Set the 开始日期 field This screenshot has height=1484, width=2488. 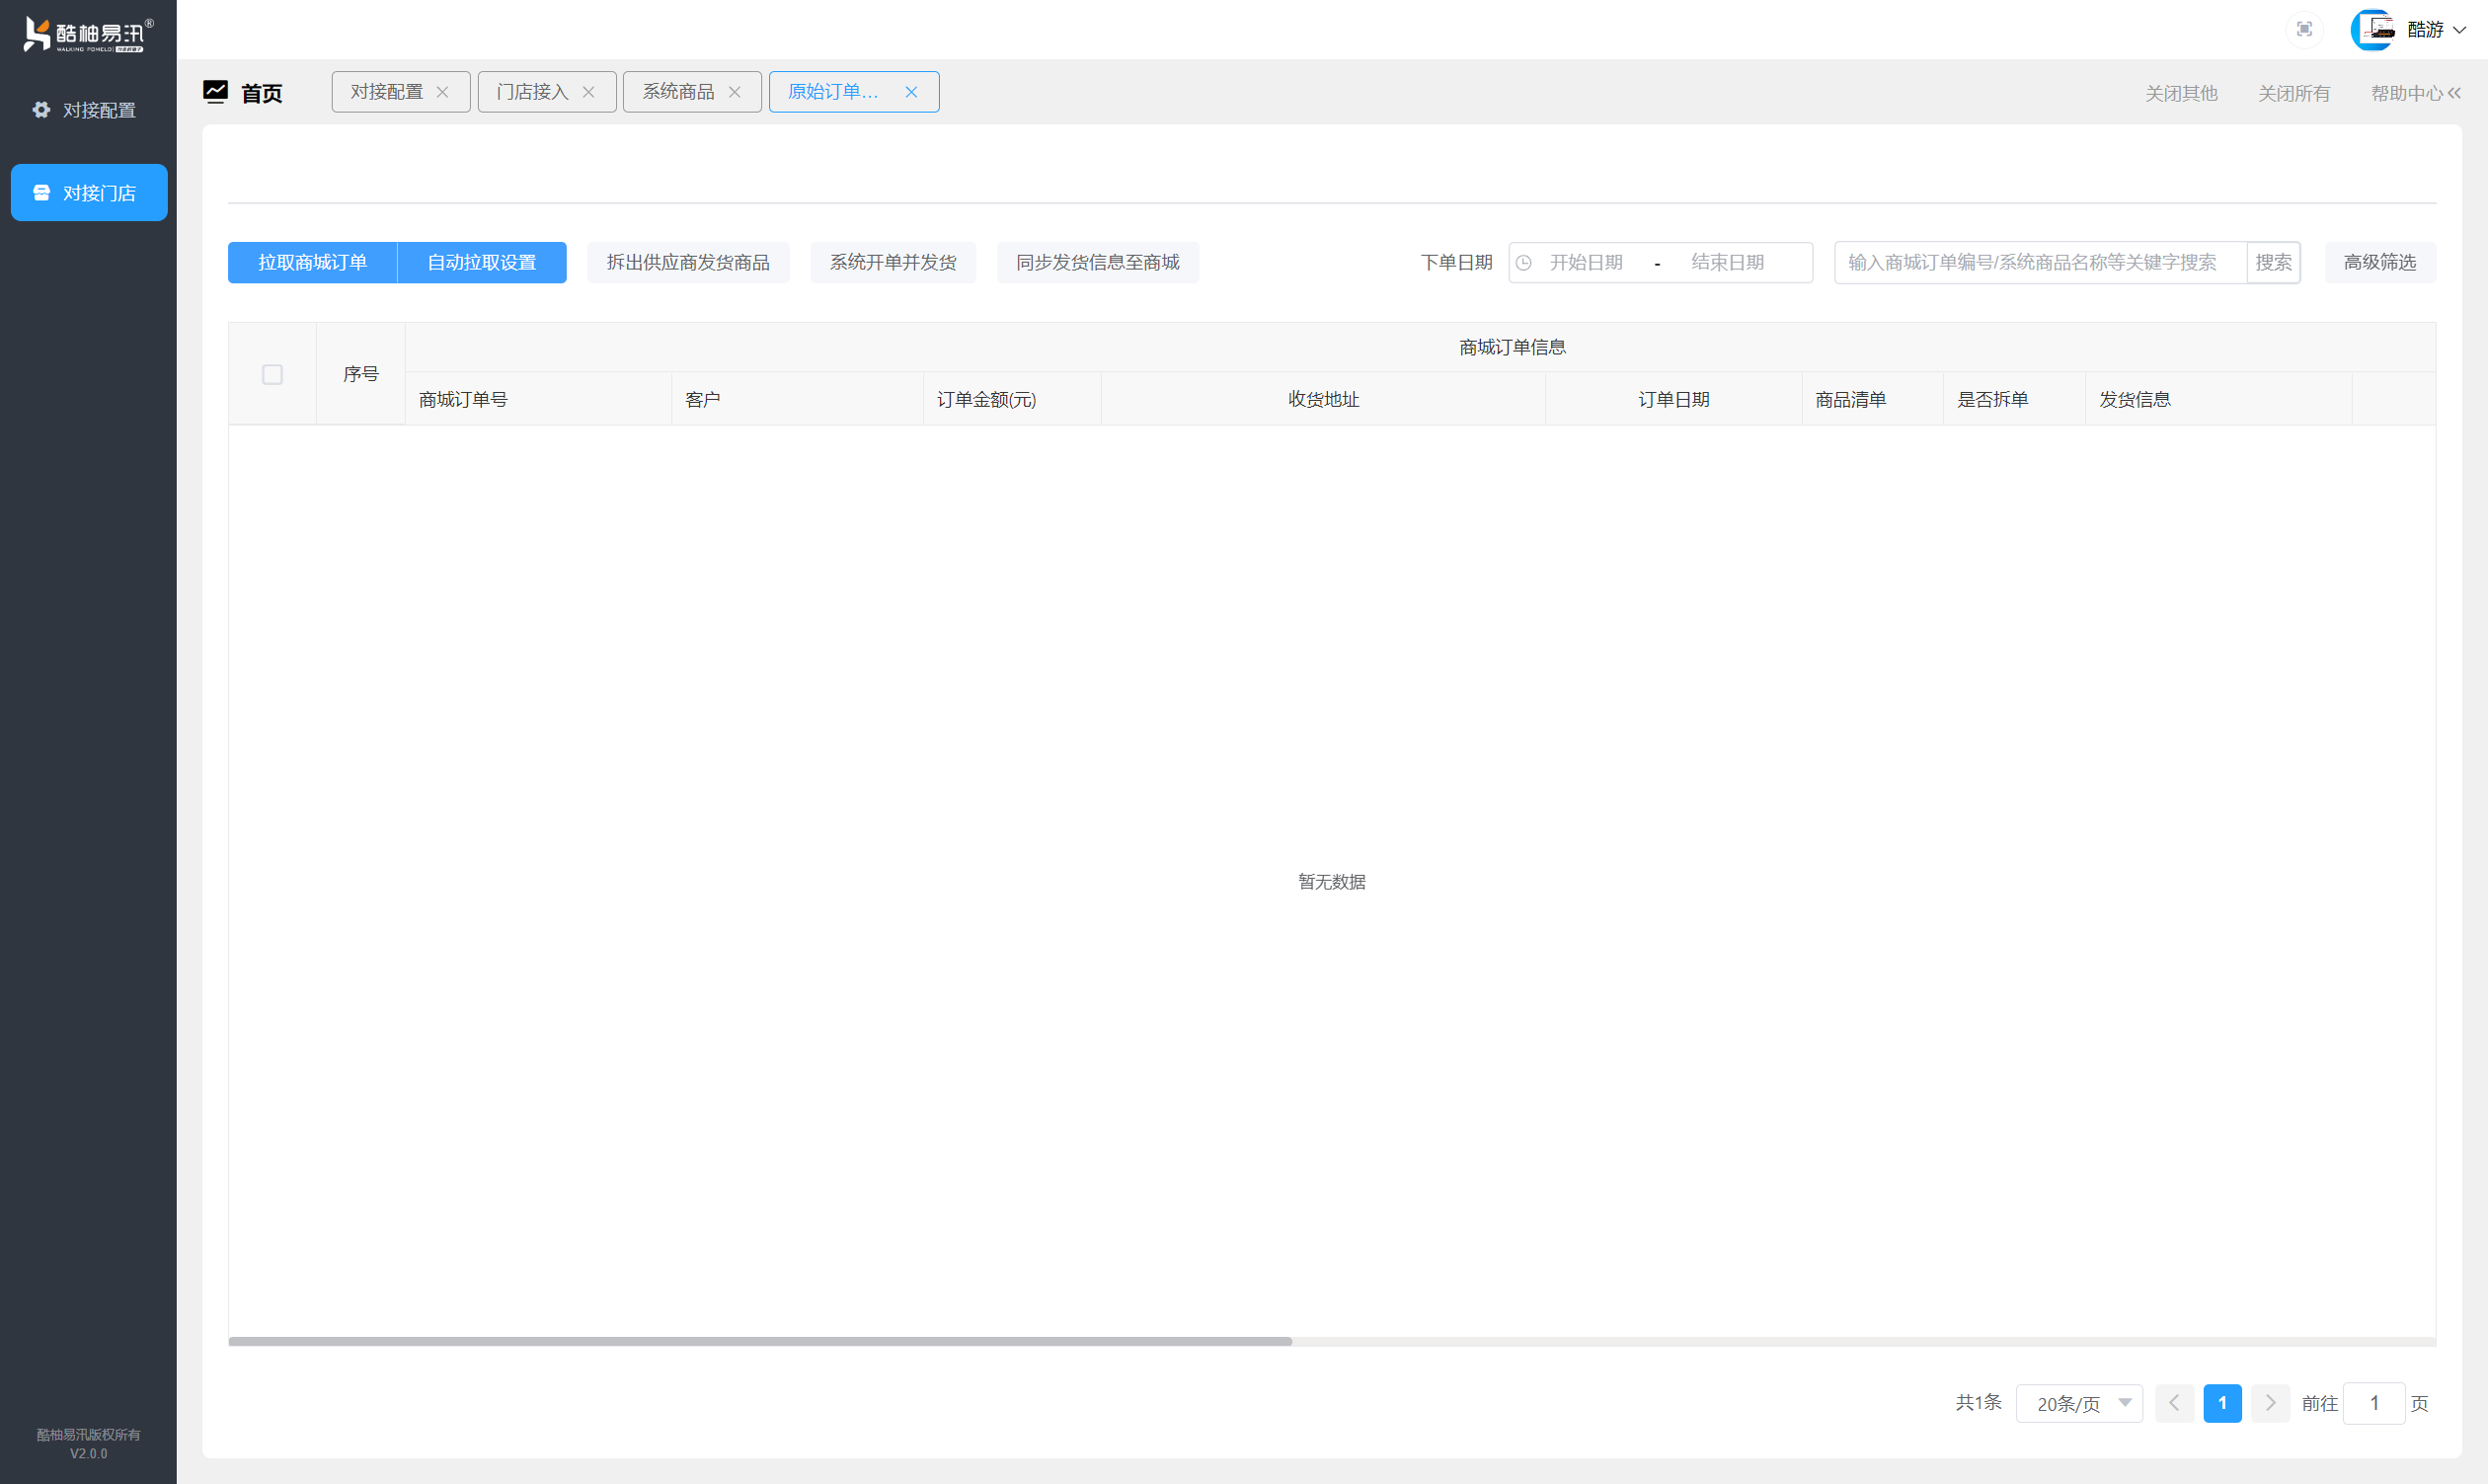tap(1587, 262)
